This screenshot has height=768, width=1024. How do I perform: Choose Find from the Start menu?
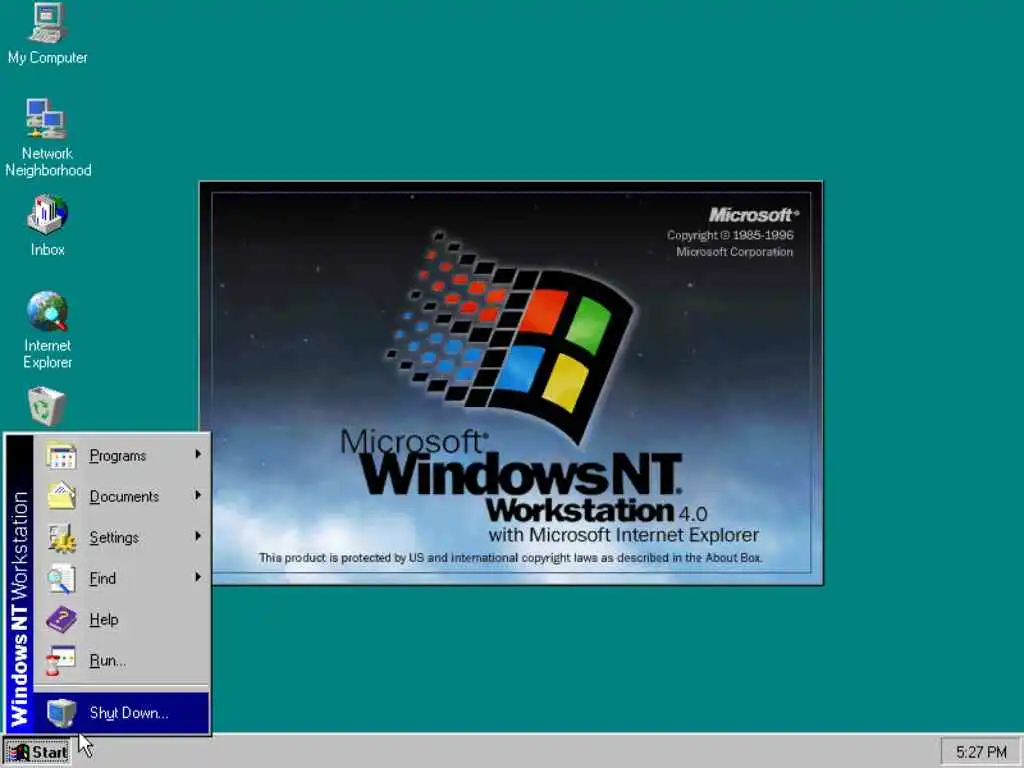[121, 579]
